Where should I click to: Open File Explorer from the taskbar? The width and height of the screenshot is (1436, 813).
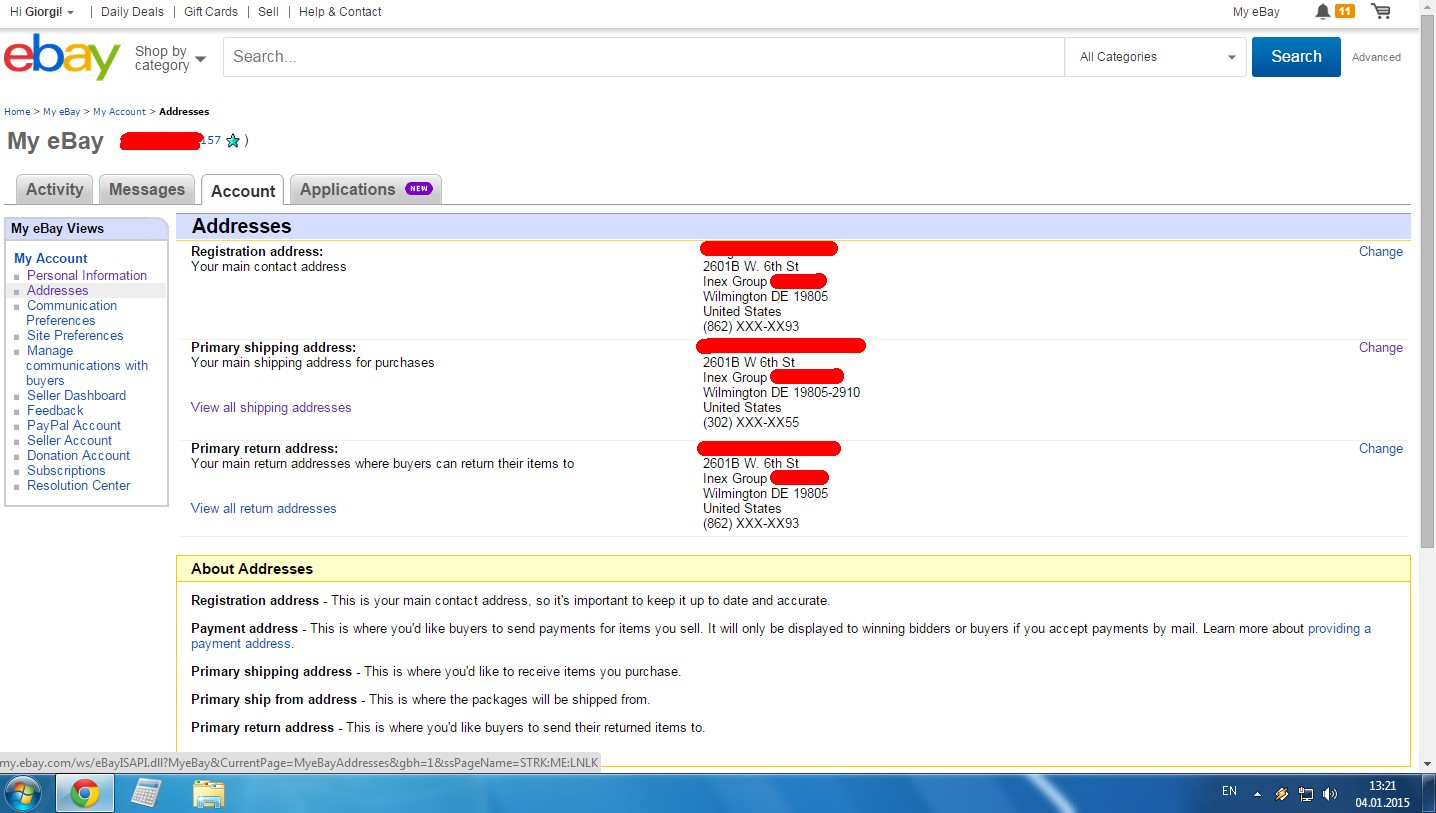[x=208, y=794]
